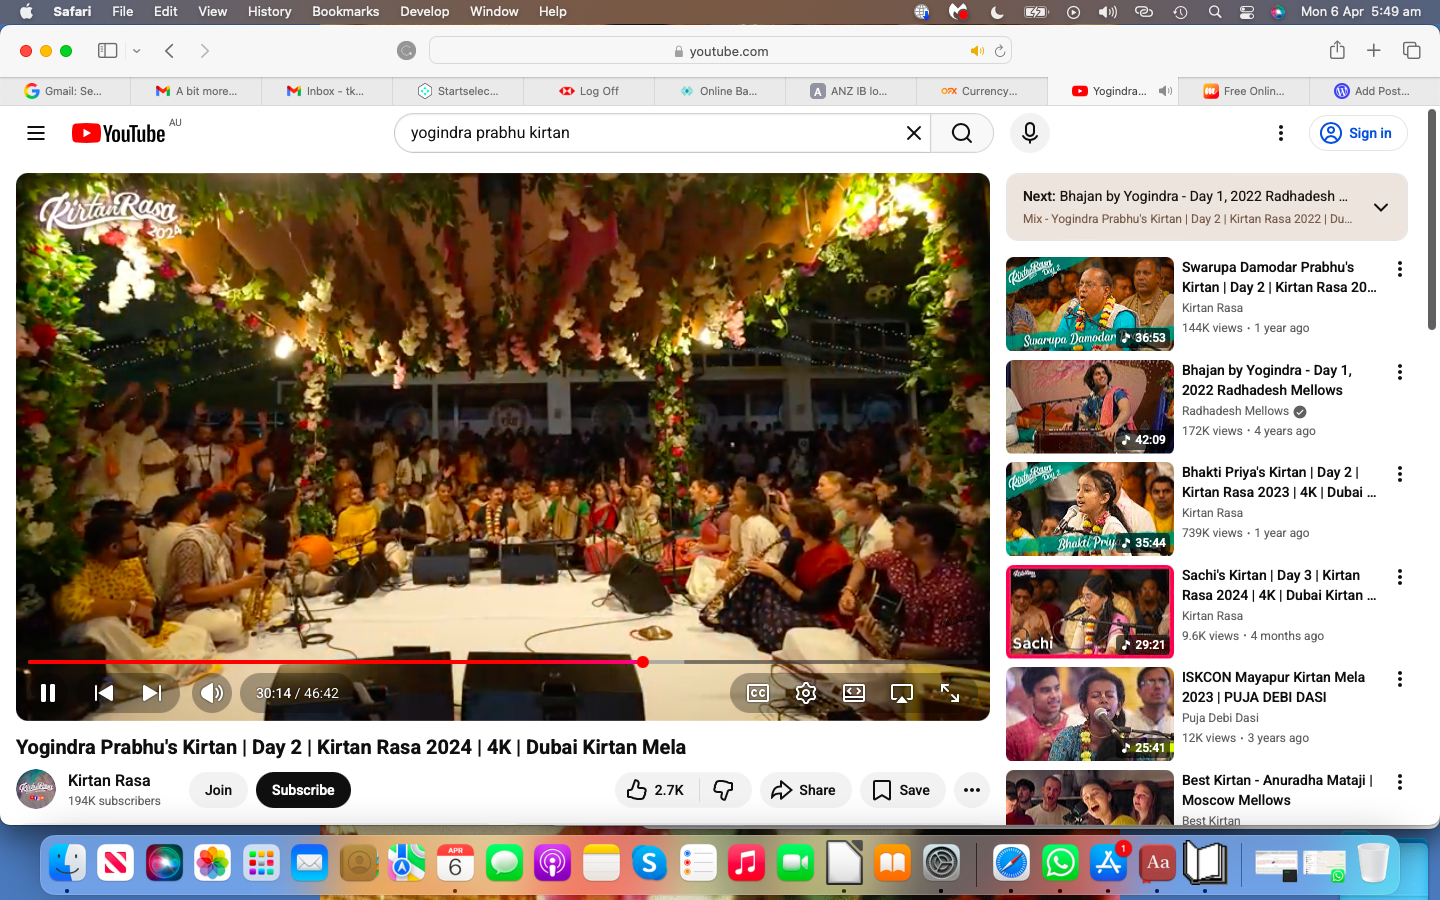Open YouTube hamburger guide menu
This screenshot has height=900, width=1440.
point(36,133)
